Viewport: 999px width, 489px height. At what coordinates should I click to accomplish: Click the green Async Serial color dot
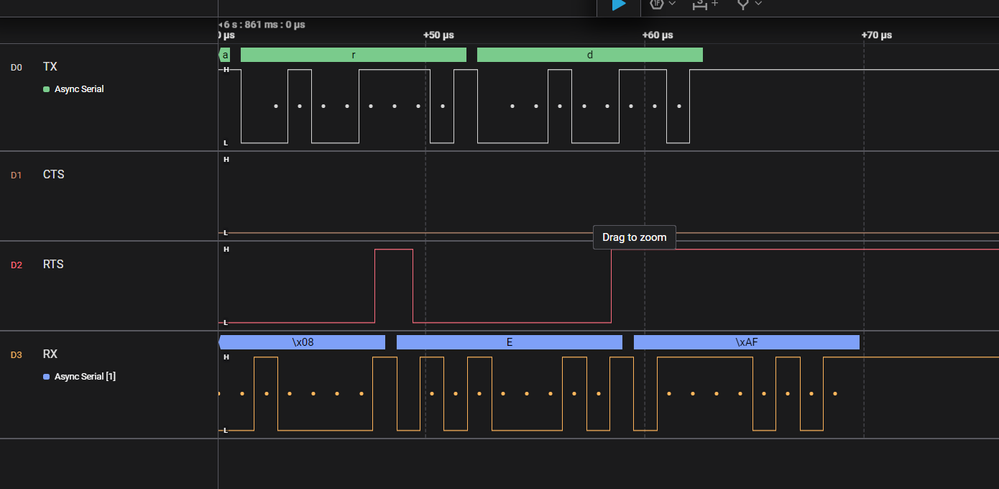(46, 89)
